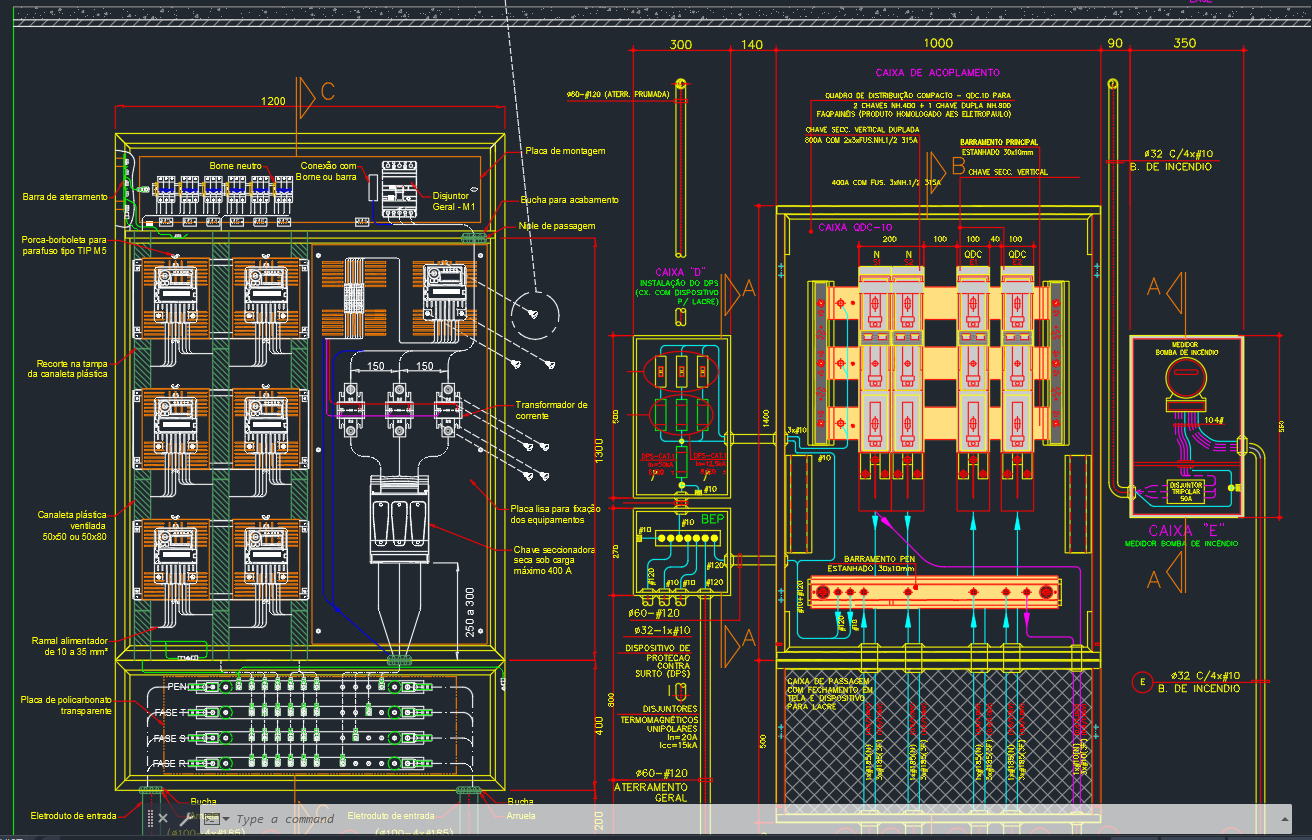
Task: Select the '1000' dimension at top
Action: (938, 44)
